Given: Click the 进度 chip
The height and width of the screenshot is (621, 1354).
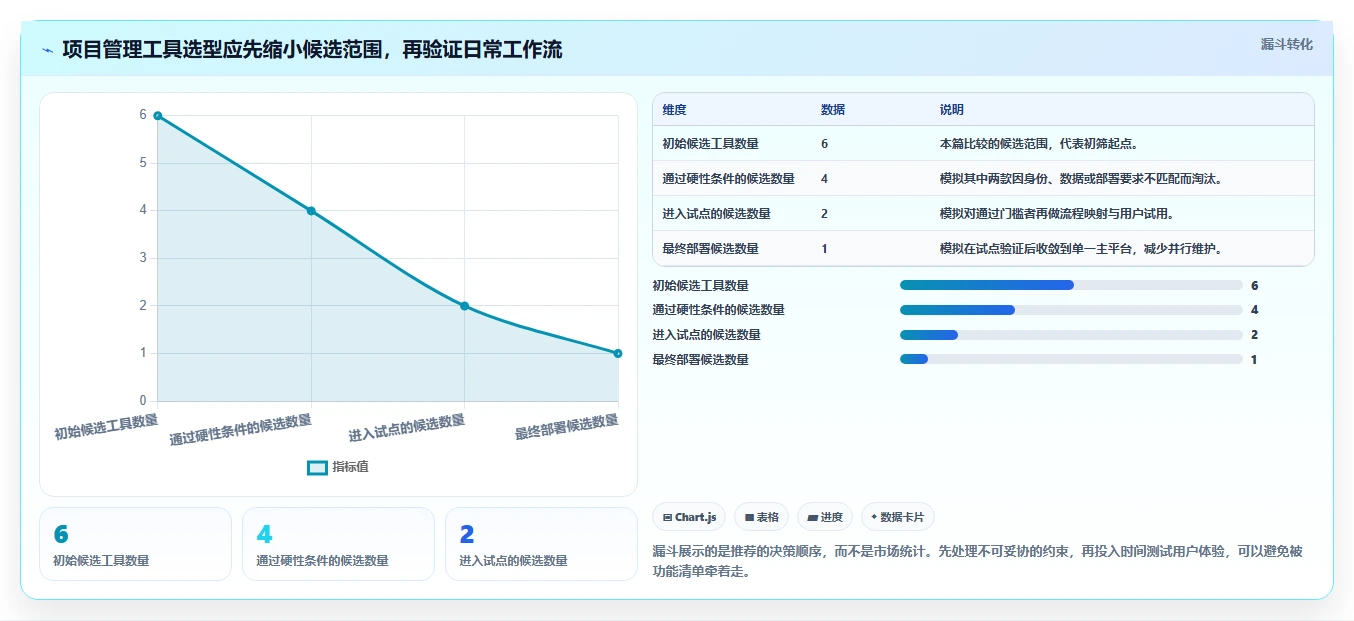Looking at the screenshot, I should [825, 517].
